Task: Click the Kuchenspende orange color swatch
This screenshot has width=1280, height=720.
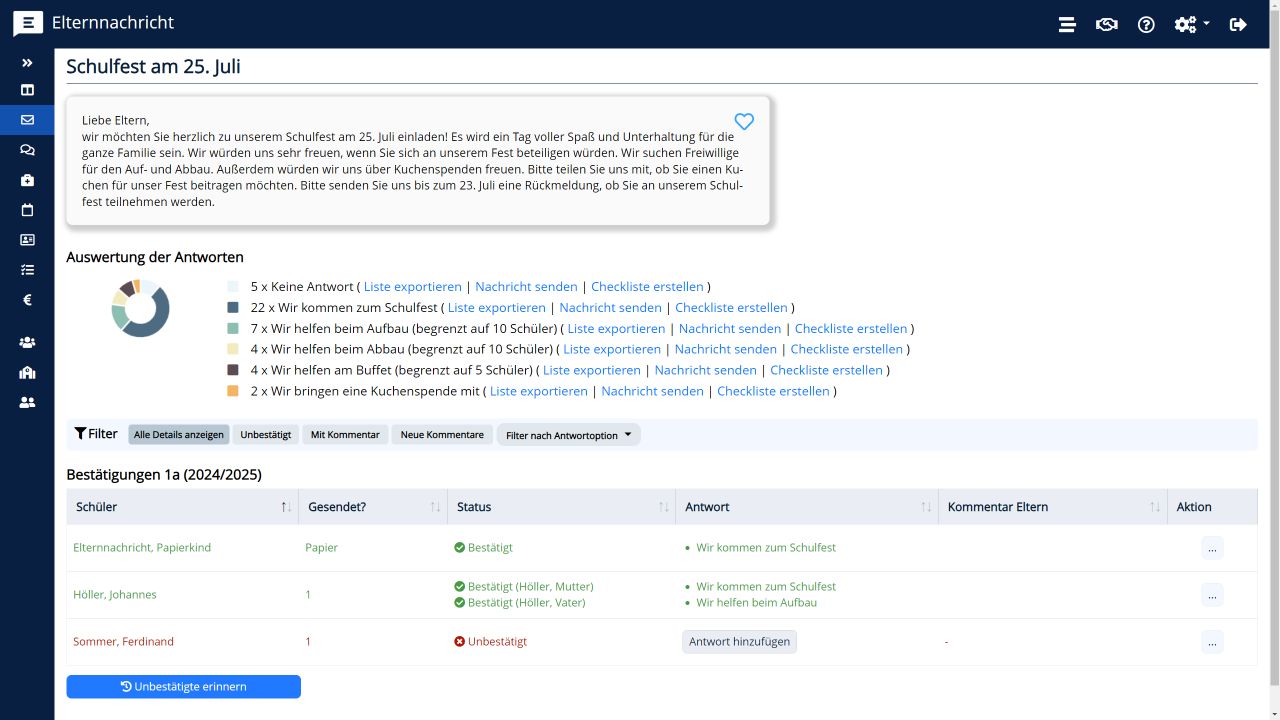Action: point(233,391)
